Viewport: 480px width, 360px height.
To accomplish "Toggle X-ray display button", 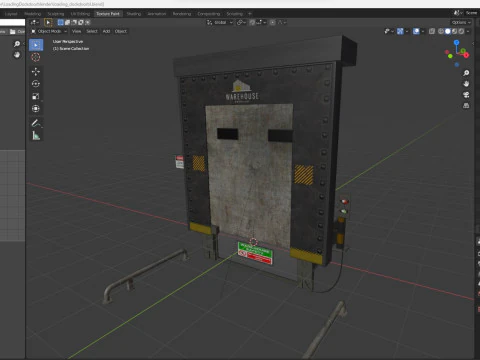I will click(432, 31).
